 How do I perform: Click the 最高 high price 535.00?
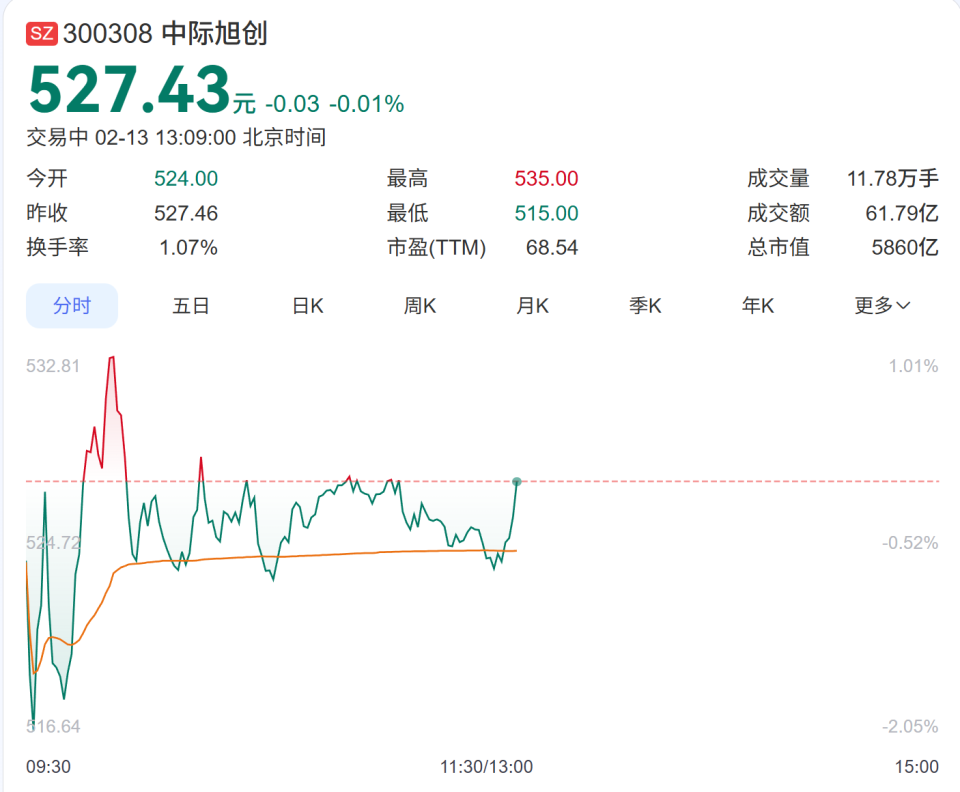pos(545,177)
